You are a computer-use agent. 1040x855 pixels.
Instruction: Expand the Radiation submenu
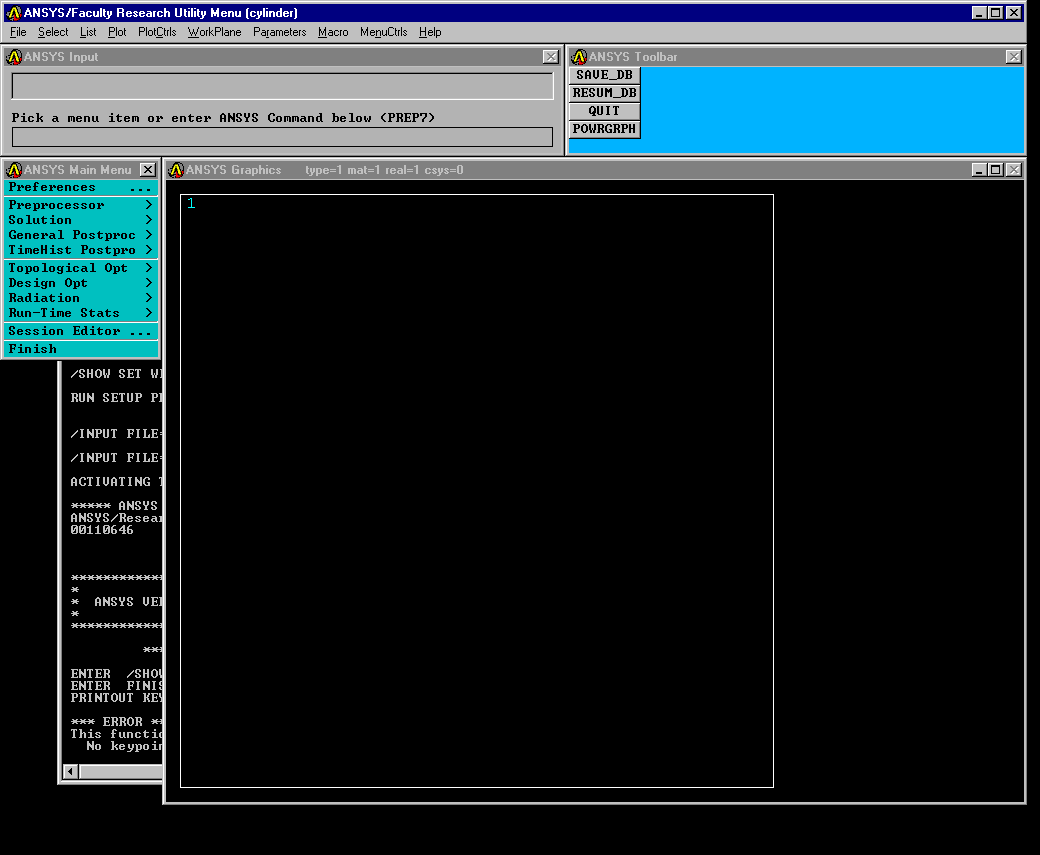pos(81,298)
